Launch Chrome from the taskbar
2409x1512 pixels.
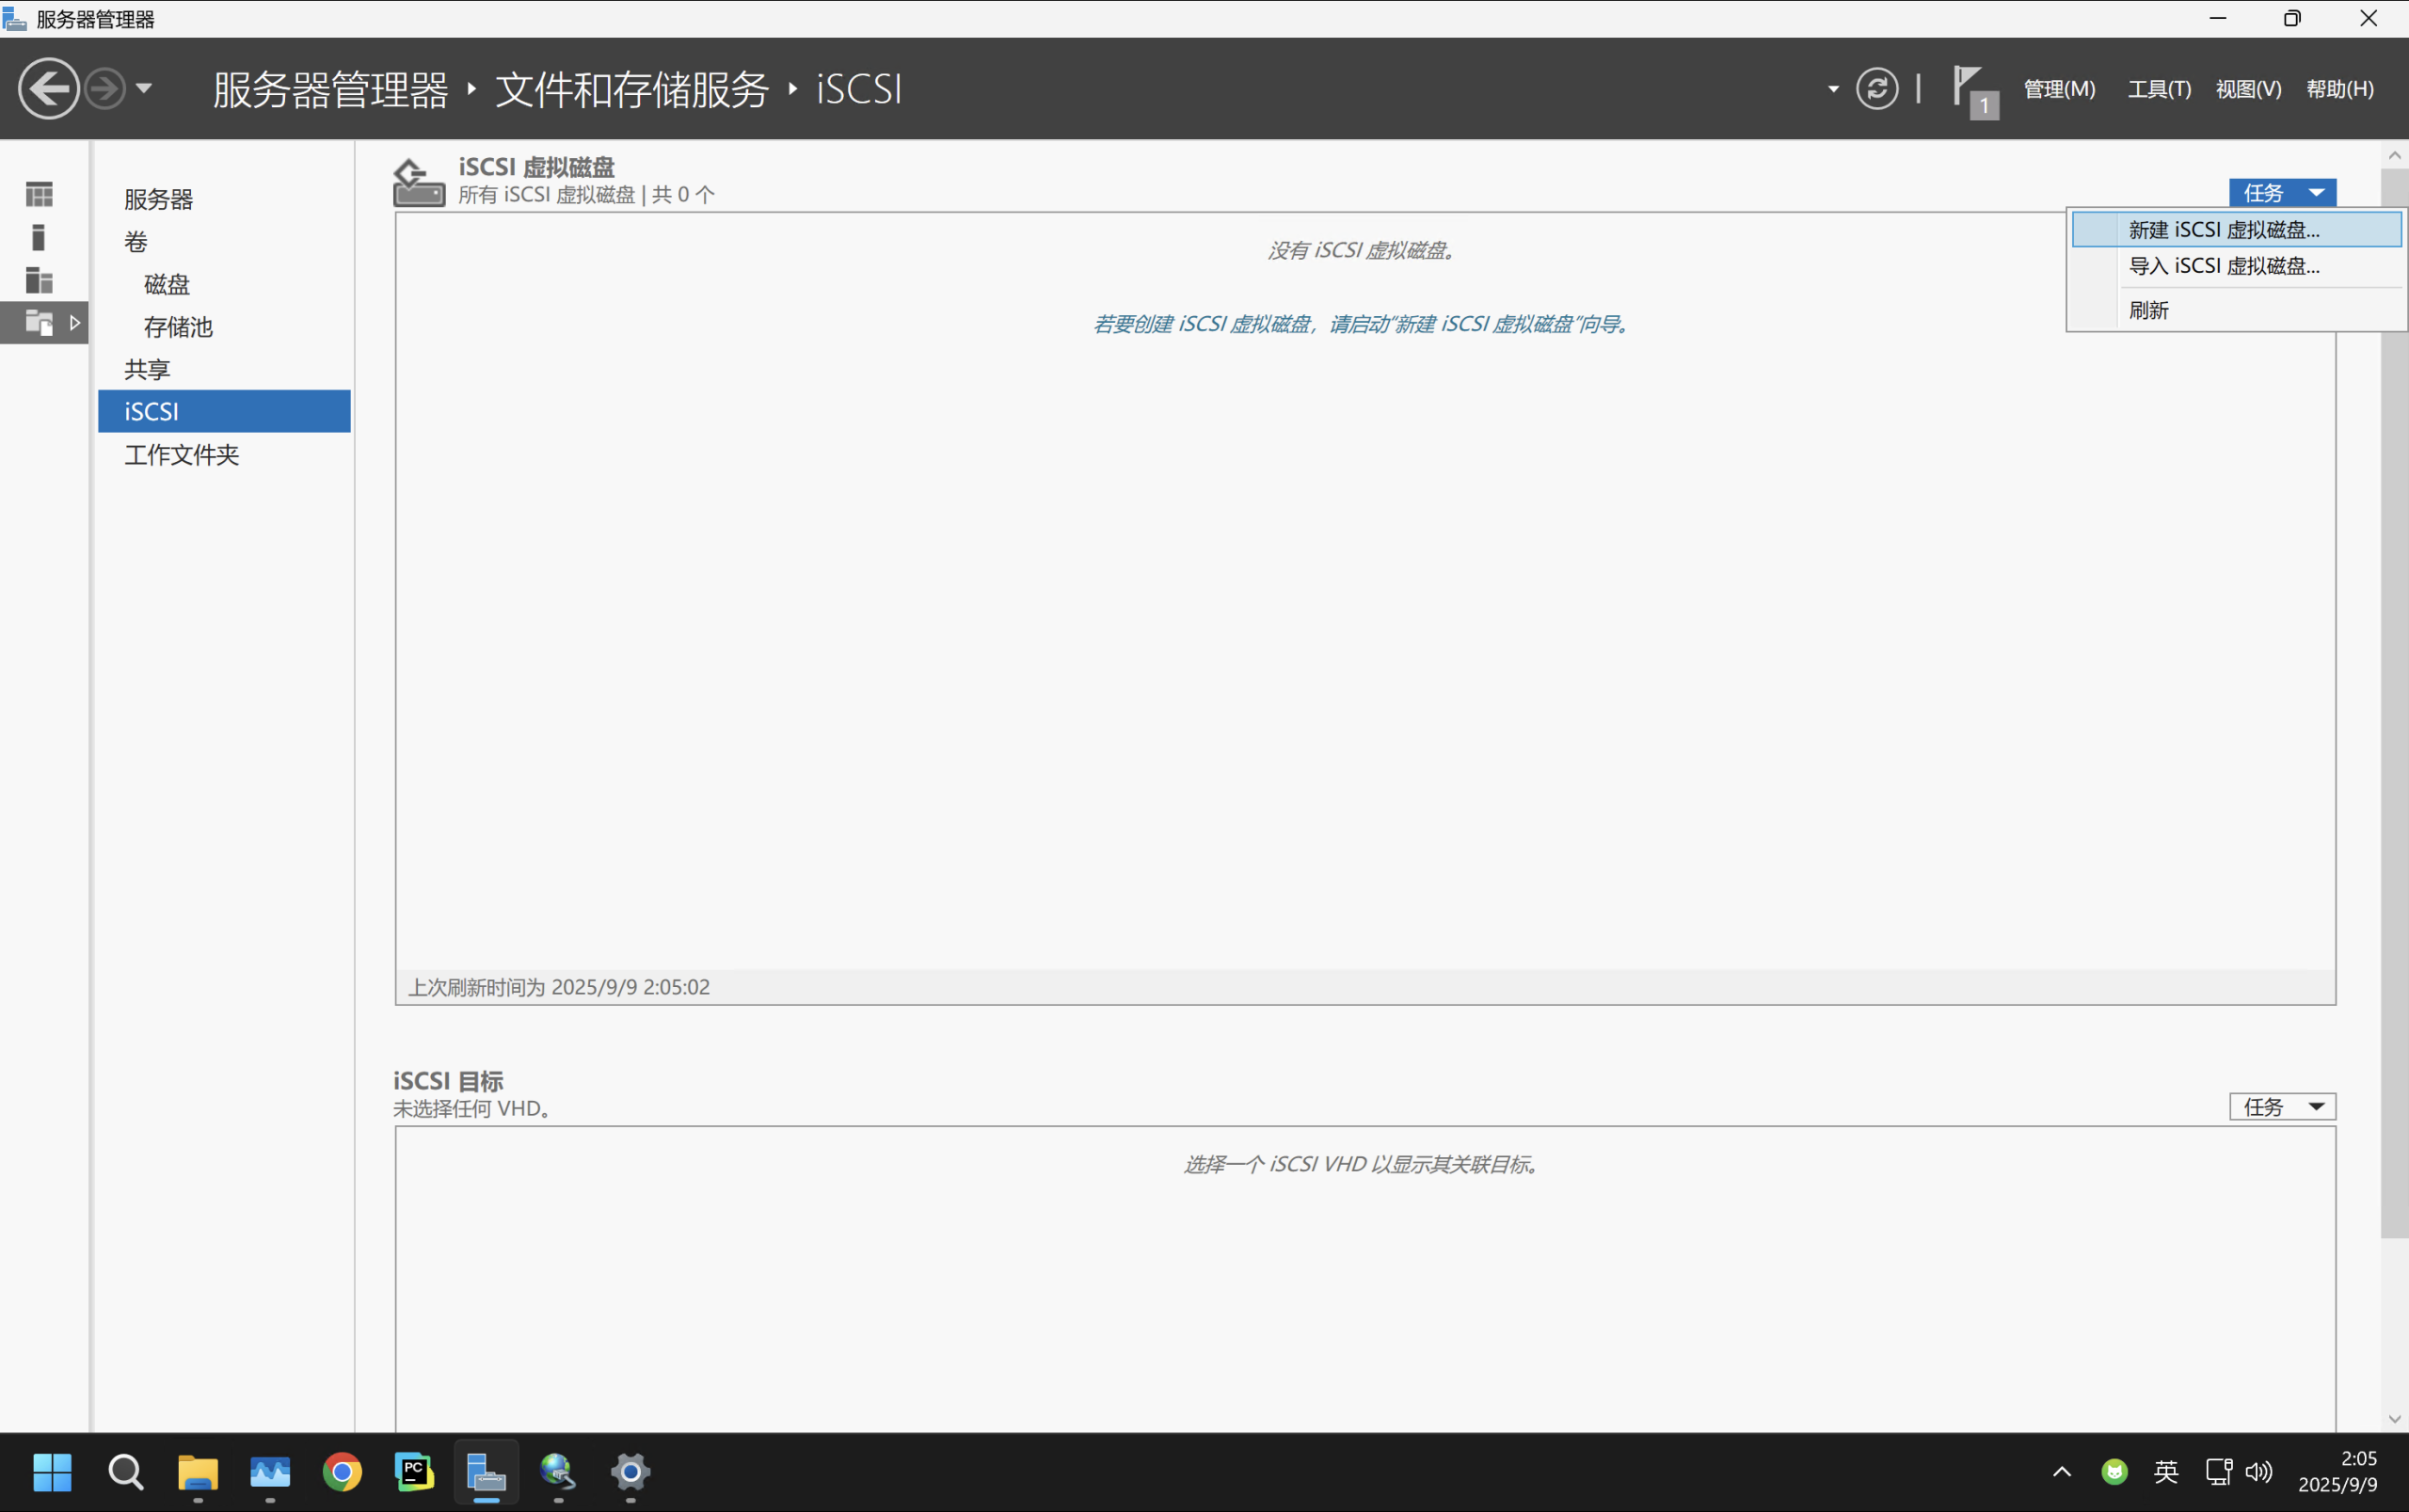[342, 1472]
